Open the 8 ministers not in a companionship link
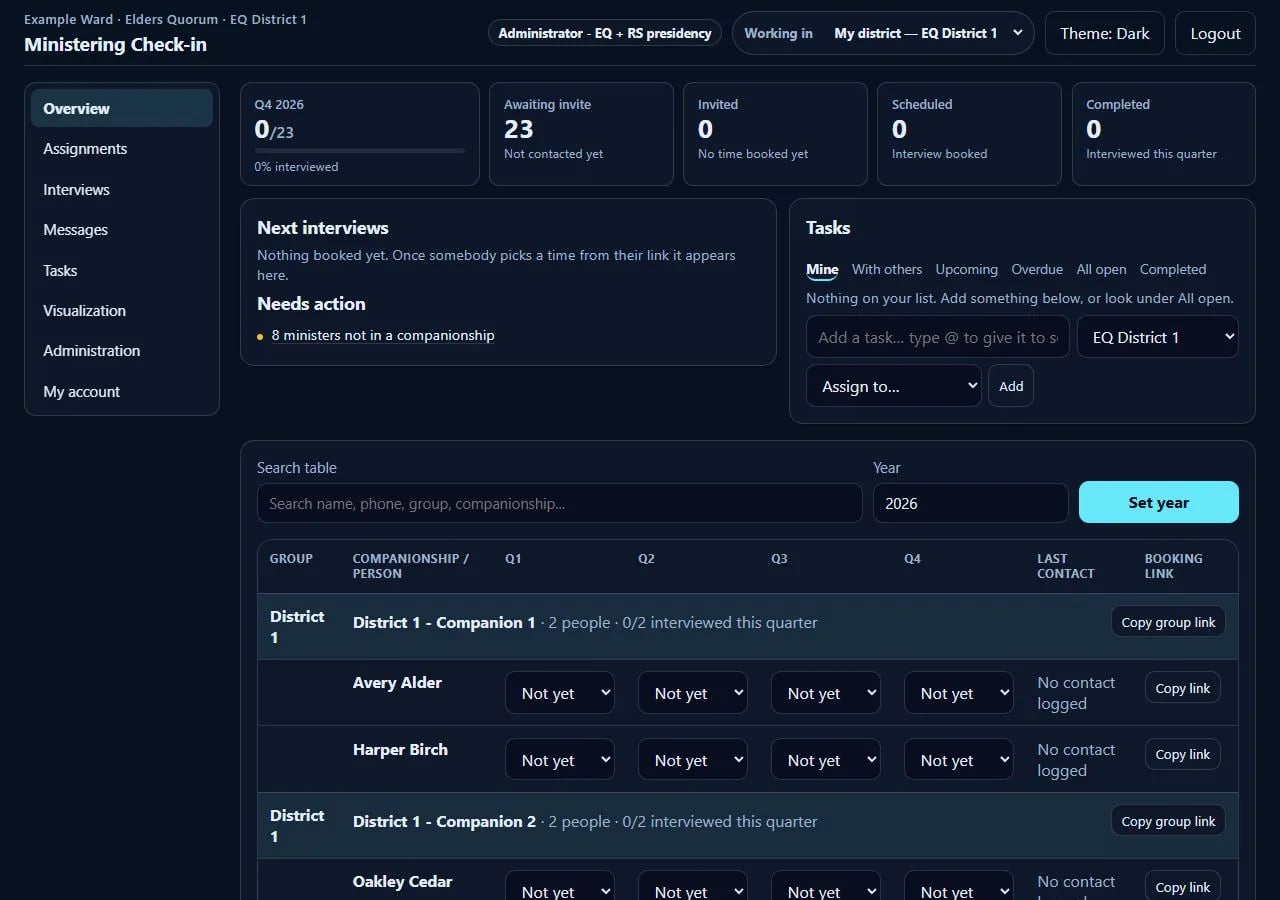The image size is (1280, 900). (383, 335)
